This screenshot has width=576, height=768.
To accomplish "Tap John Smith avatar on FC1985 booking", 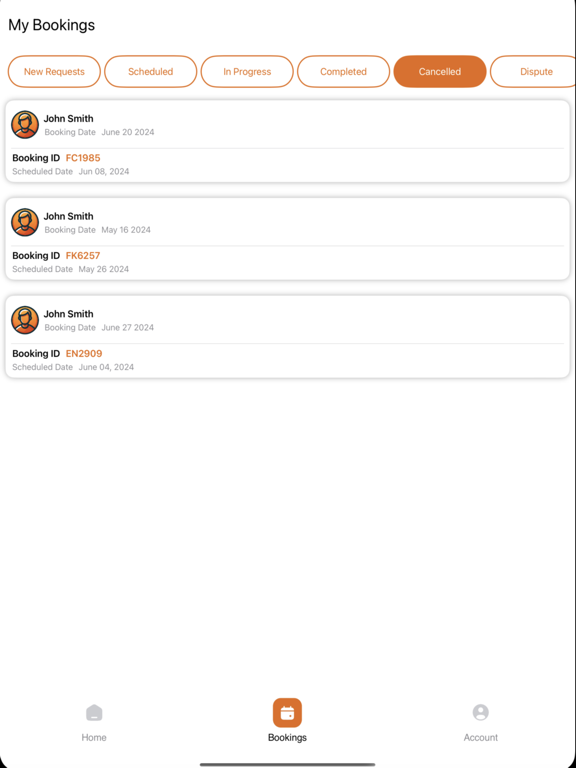I will pos(25,124).
